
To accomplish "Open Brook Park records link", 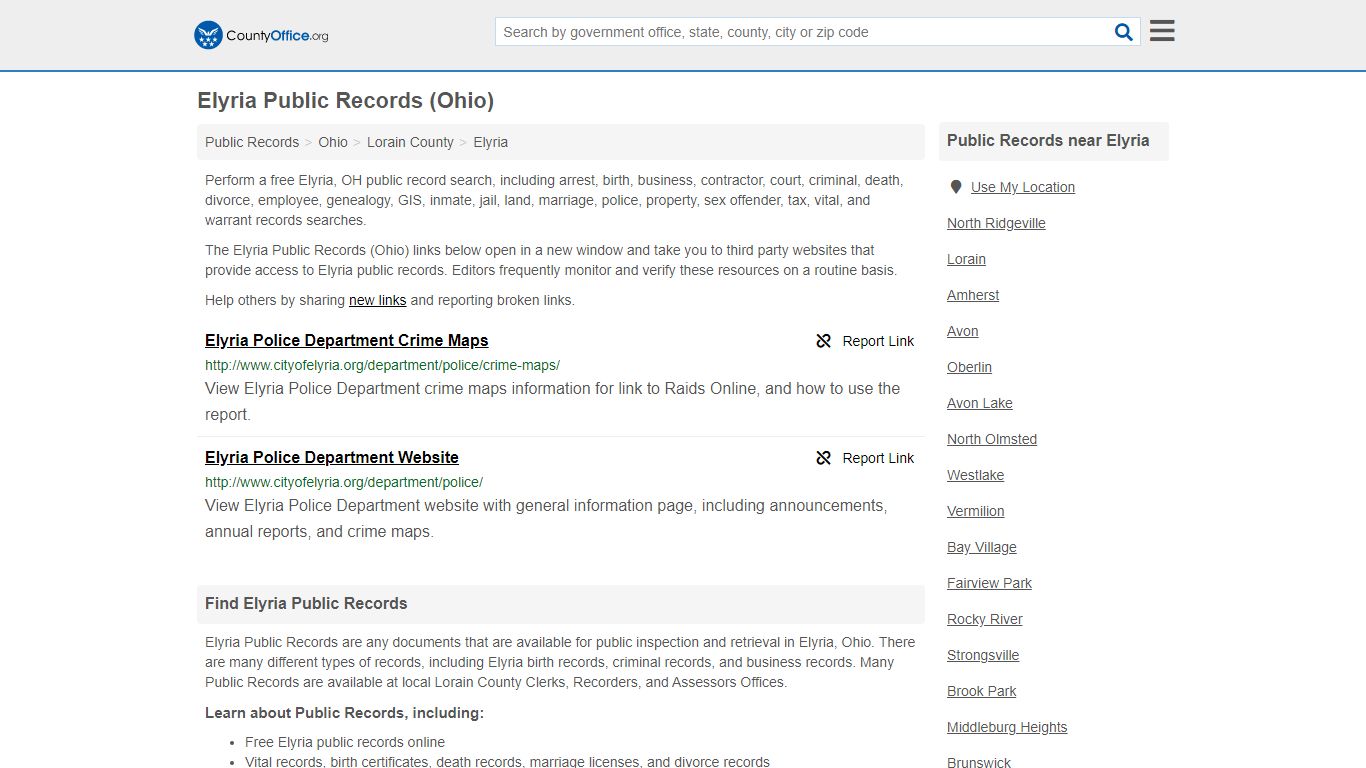I will coord(981,691).
